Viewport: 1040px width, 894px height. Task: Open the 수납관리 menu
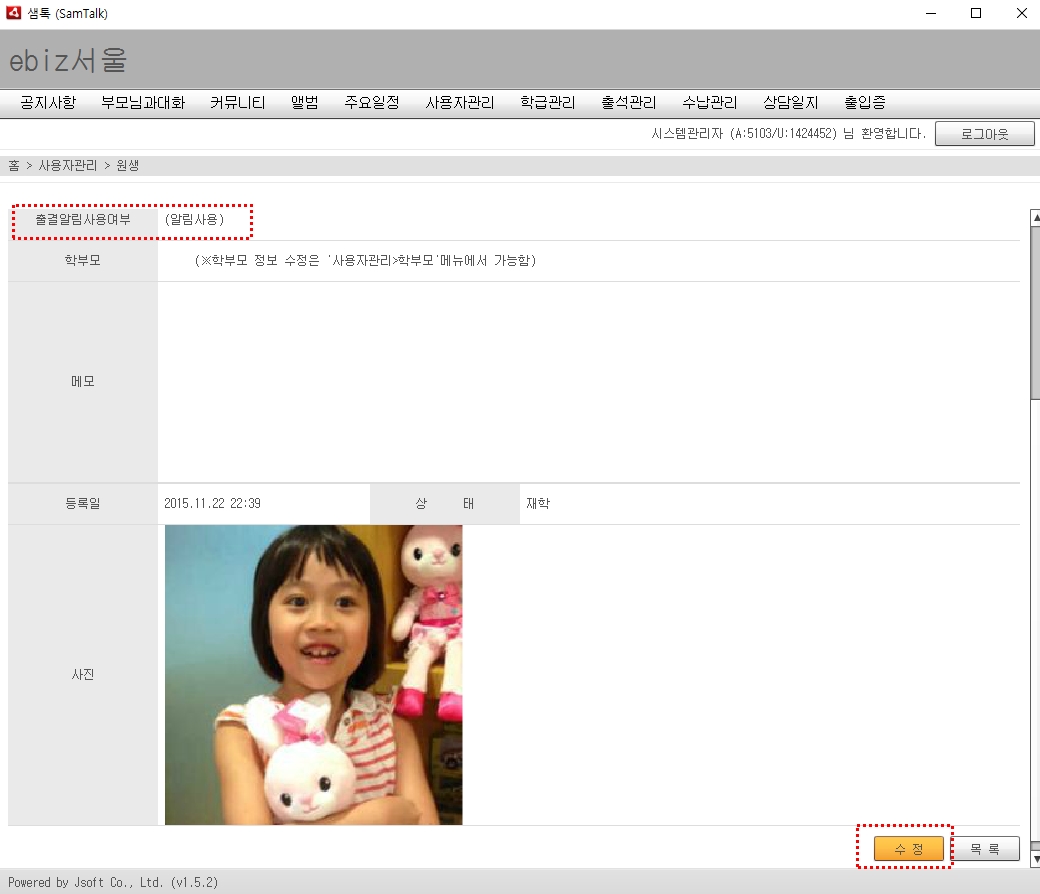point(710,102)
